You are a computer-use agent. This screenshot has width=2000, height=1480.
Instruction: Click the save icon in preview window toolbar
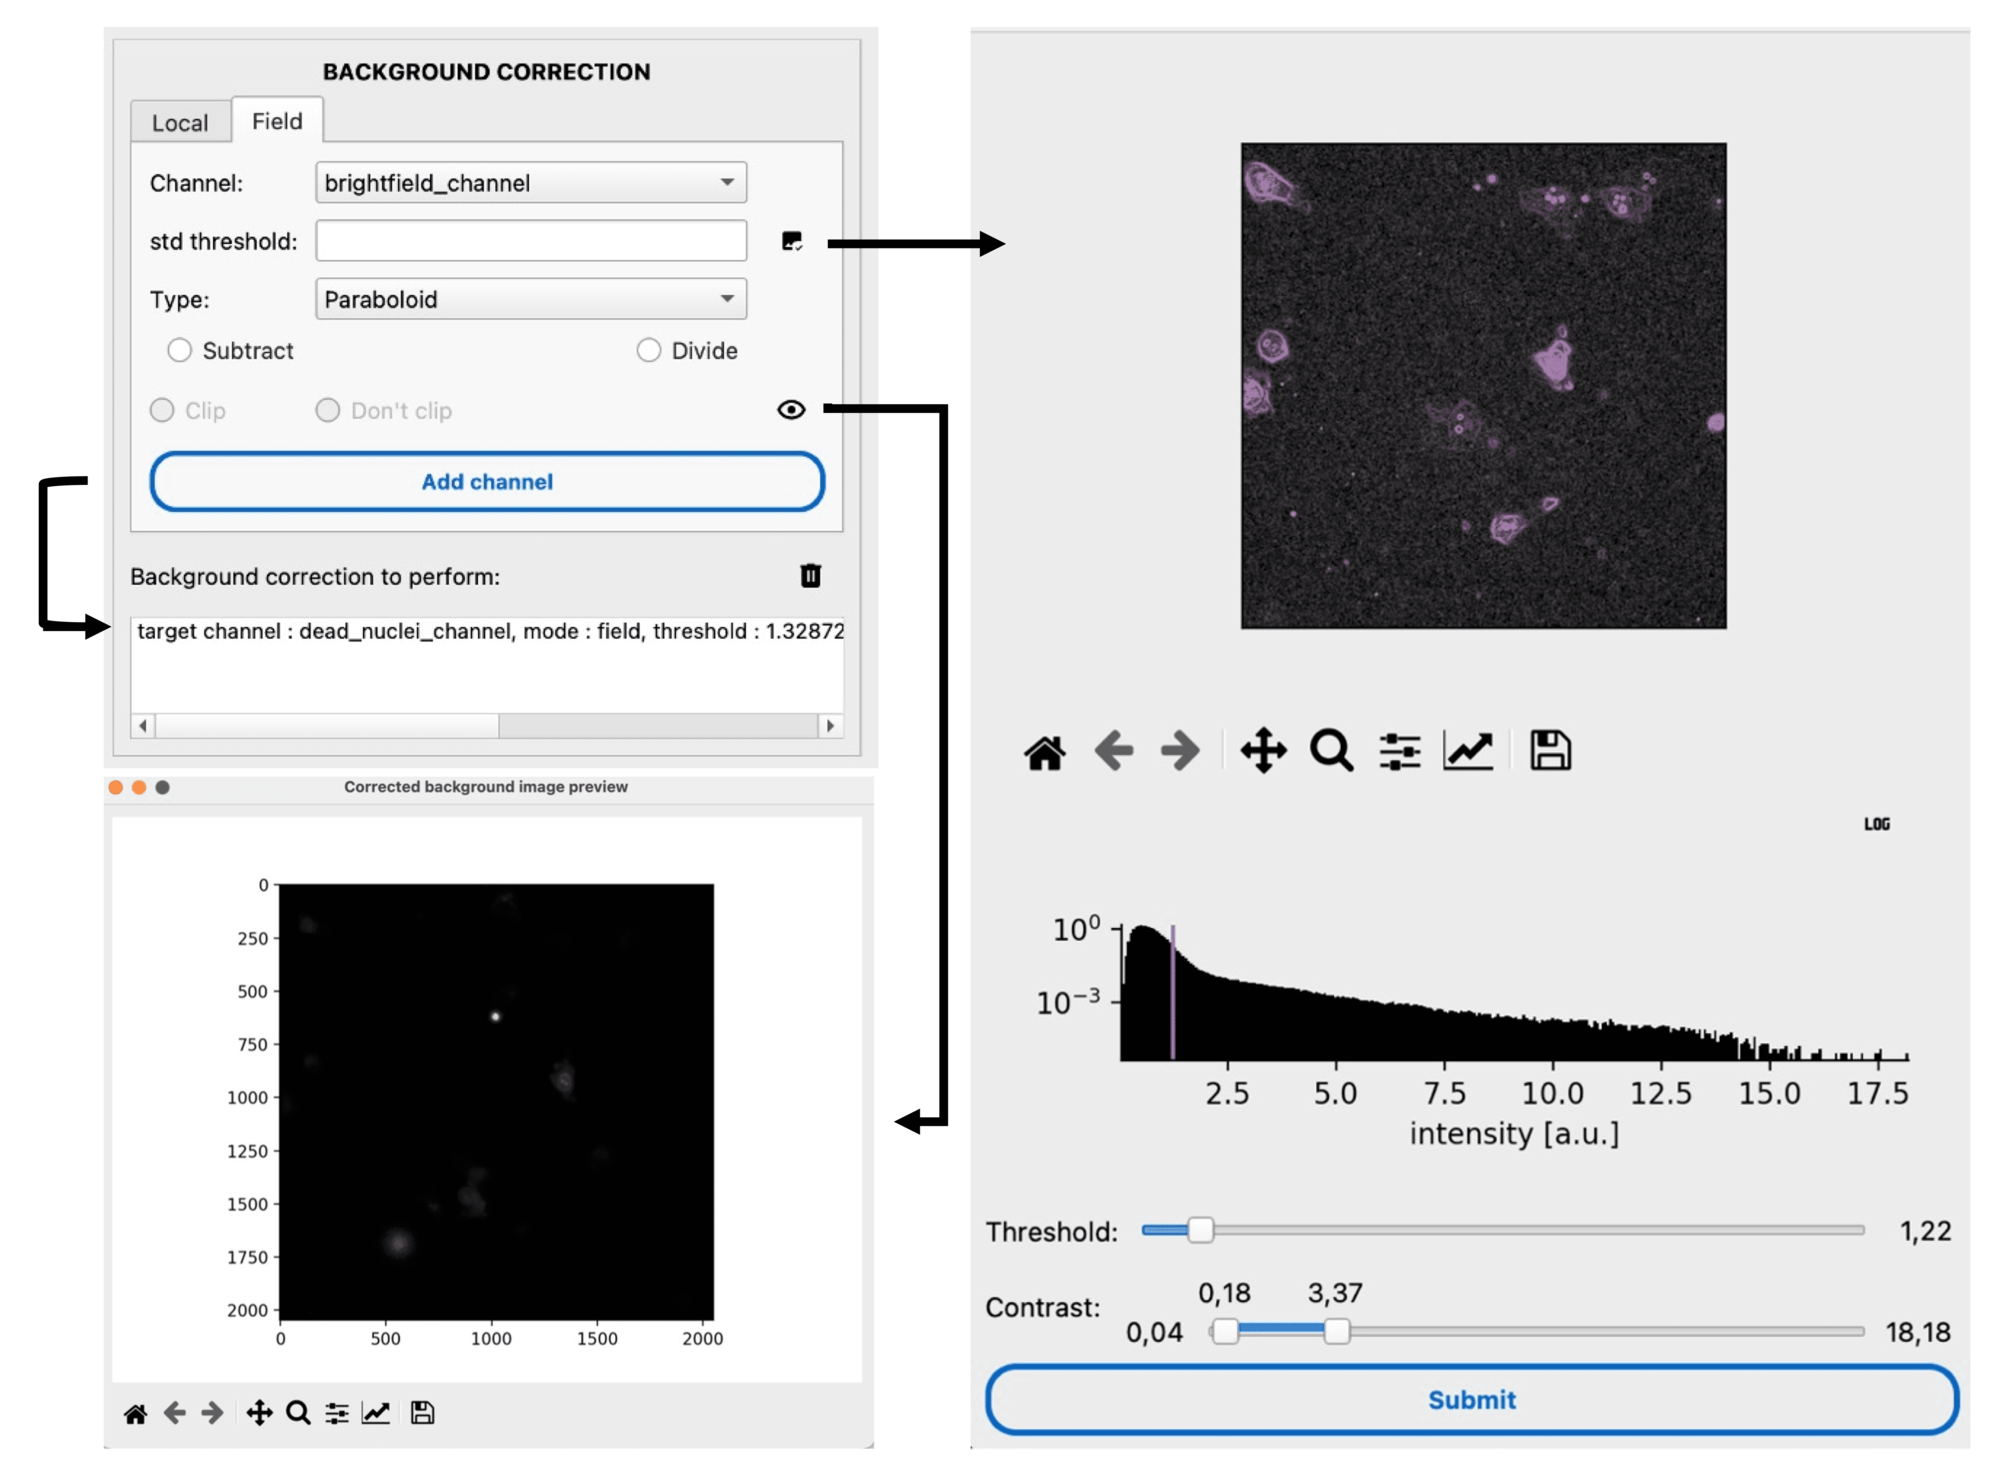click(x=422, y=1413)
